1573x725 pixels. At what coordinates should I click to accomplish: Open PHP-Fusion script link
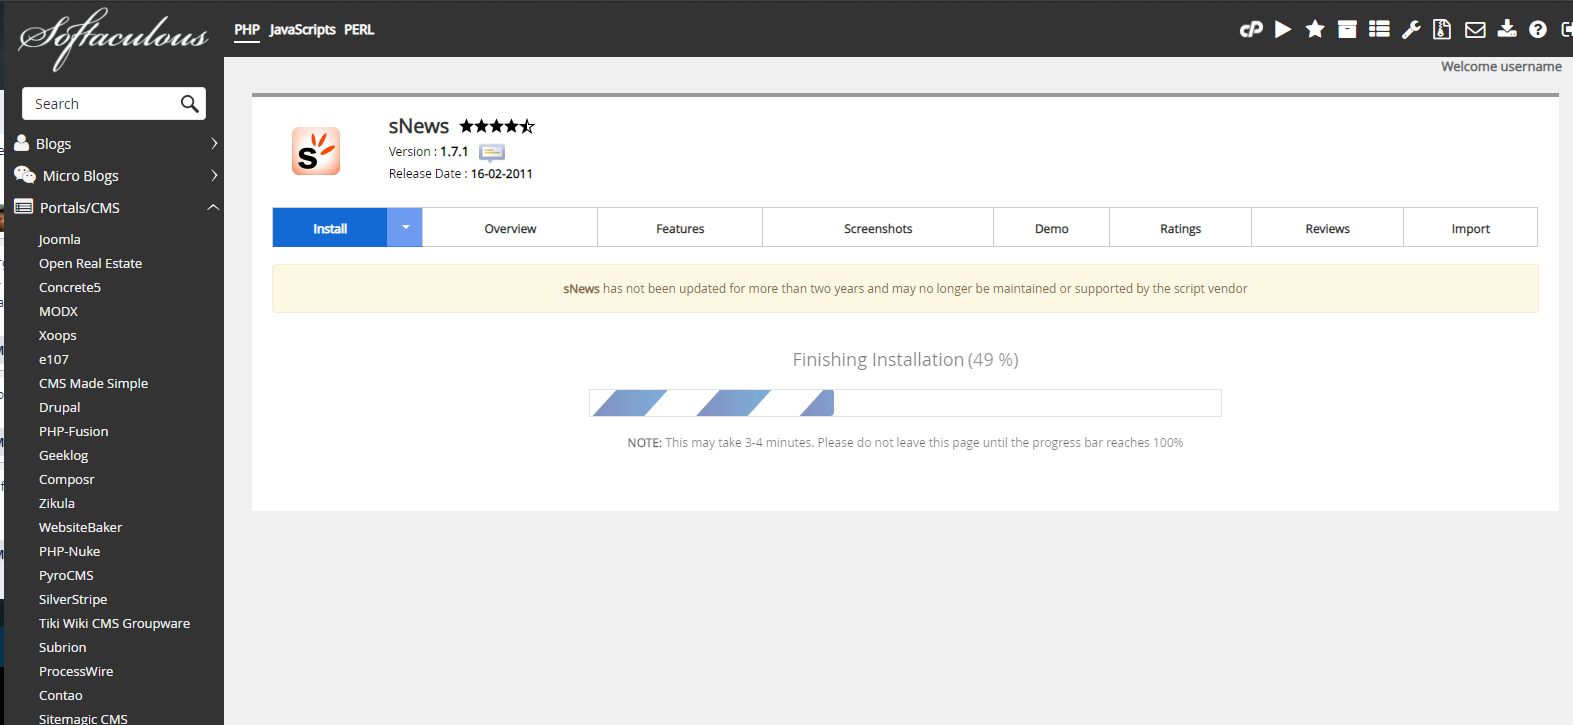[x=74, y=431]
